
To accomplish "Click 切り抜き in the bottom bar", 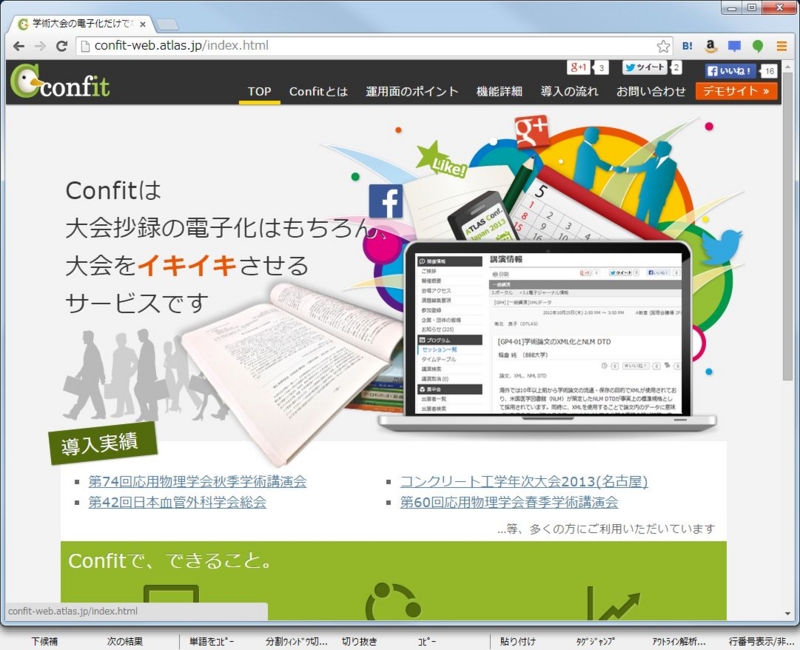I will (x=359, y=641).
